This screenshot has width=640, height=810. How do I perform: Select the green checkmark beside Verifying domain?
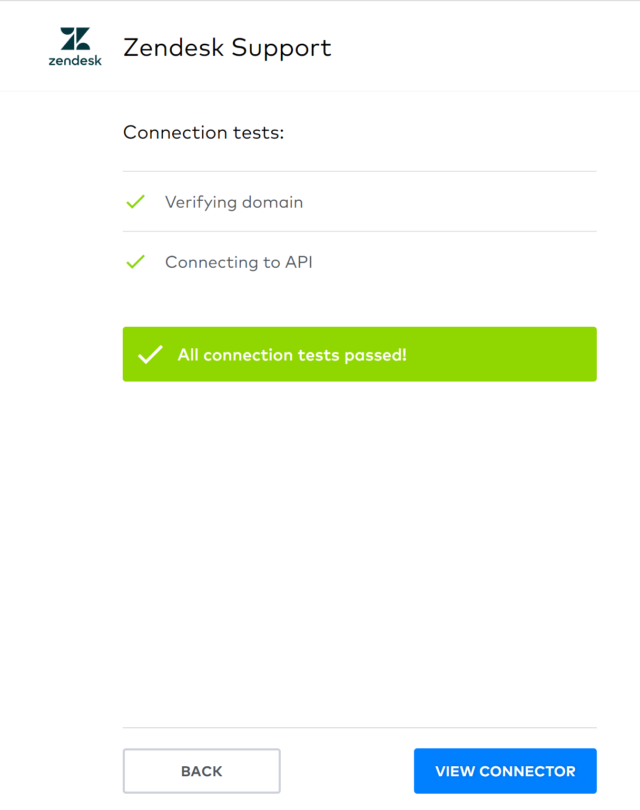tap(135, 202)
